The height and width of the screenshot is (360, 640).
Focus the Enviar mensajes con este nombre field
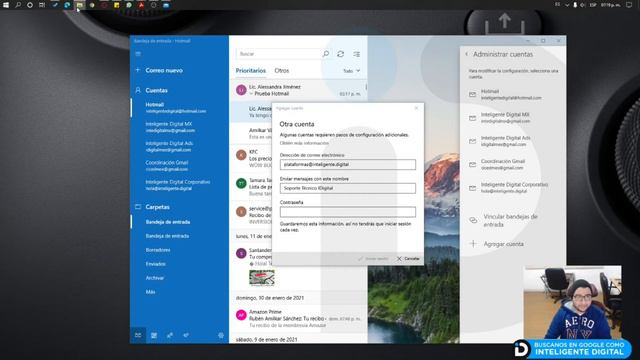[x=348, y=188]
